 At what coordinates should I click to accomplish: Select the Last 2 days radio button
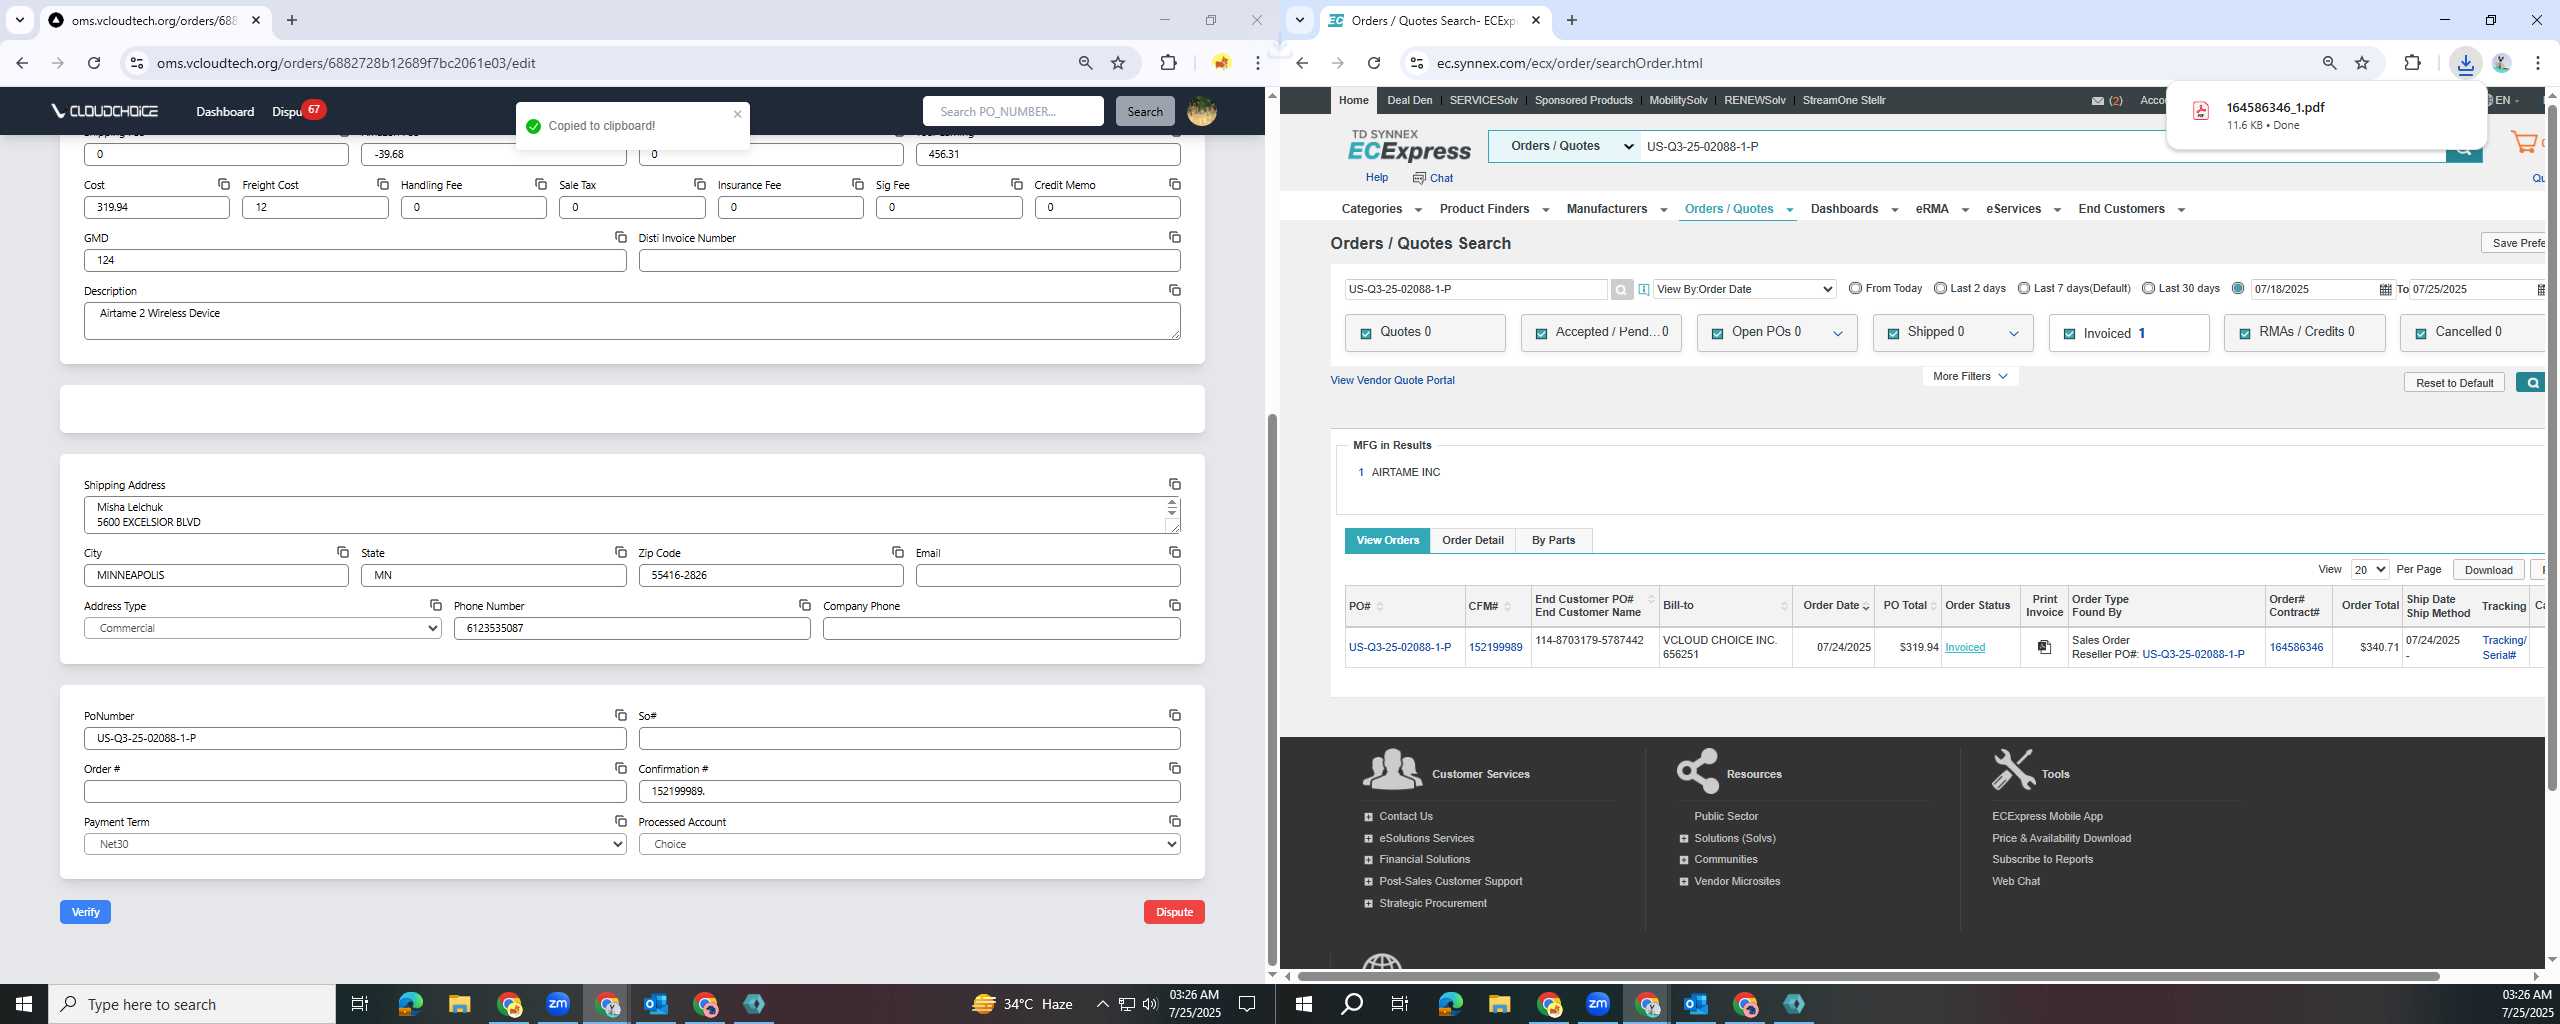pyautogui.click(x=1940, y=288)
